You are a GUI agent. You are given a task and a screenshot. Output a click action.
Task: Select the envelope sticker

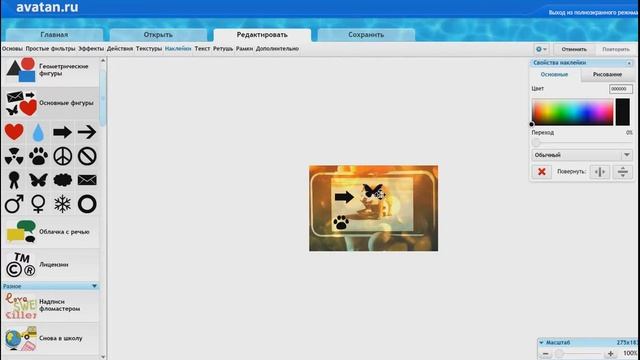tap(87, 180)
